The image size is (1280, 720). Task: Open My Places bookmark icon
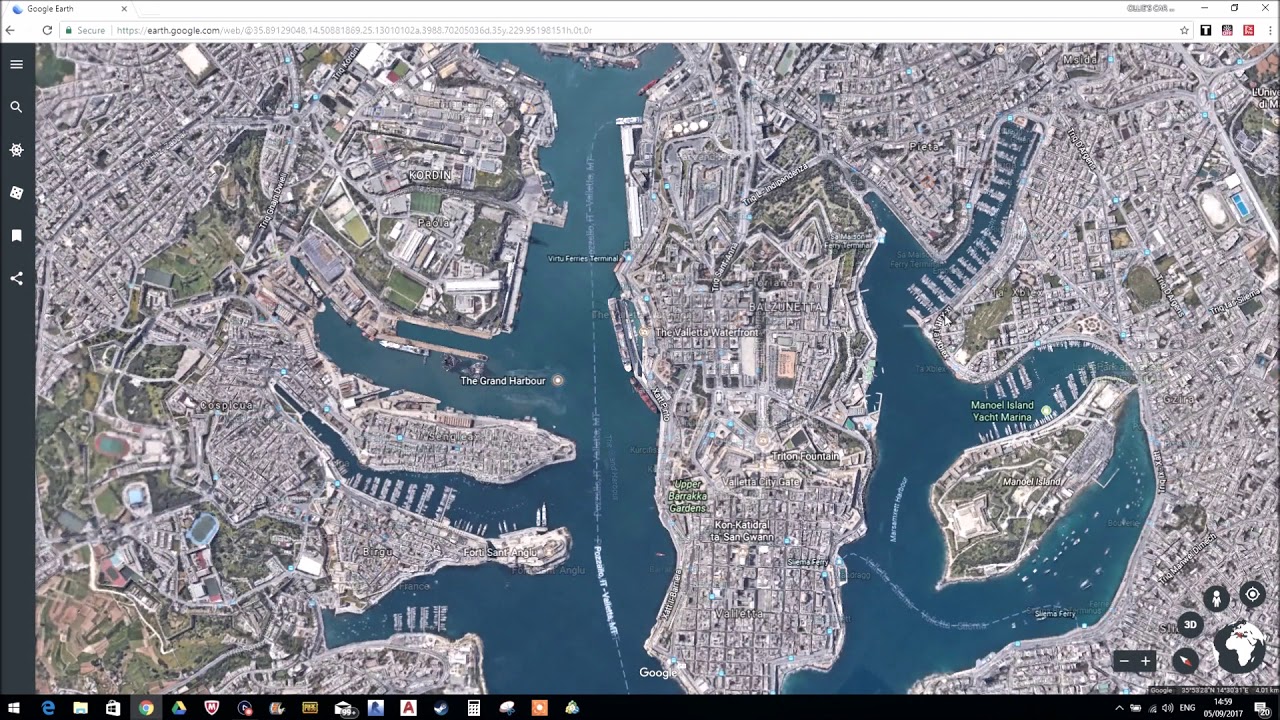tap(16, 236)
